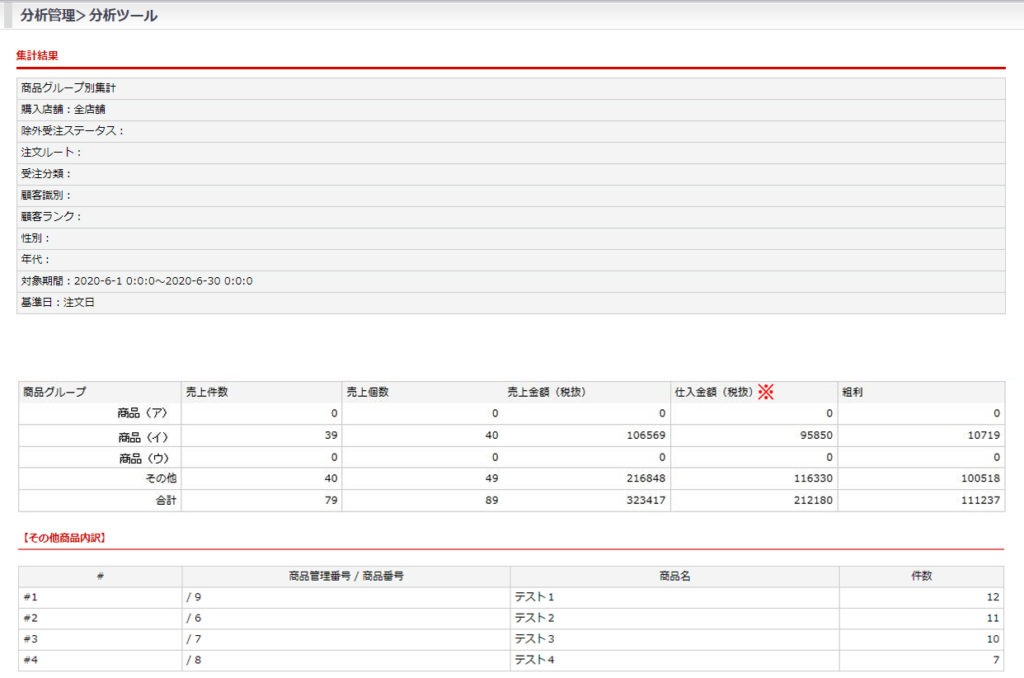This screenshot has height=678, width=1024.
Task: Select the gross profit value 10719
Action: pos(984,436)
